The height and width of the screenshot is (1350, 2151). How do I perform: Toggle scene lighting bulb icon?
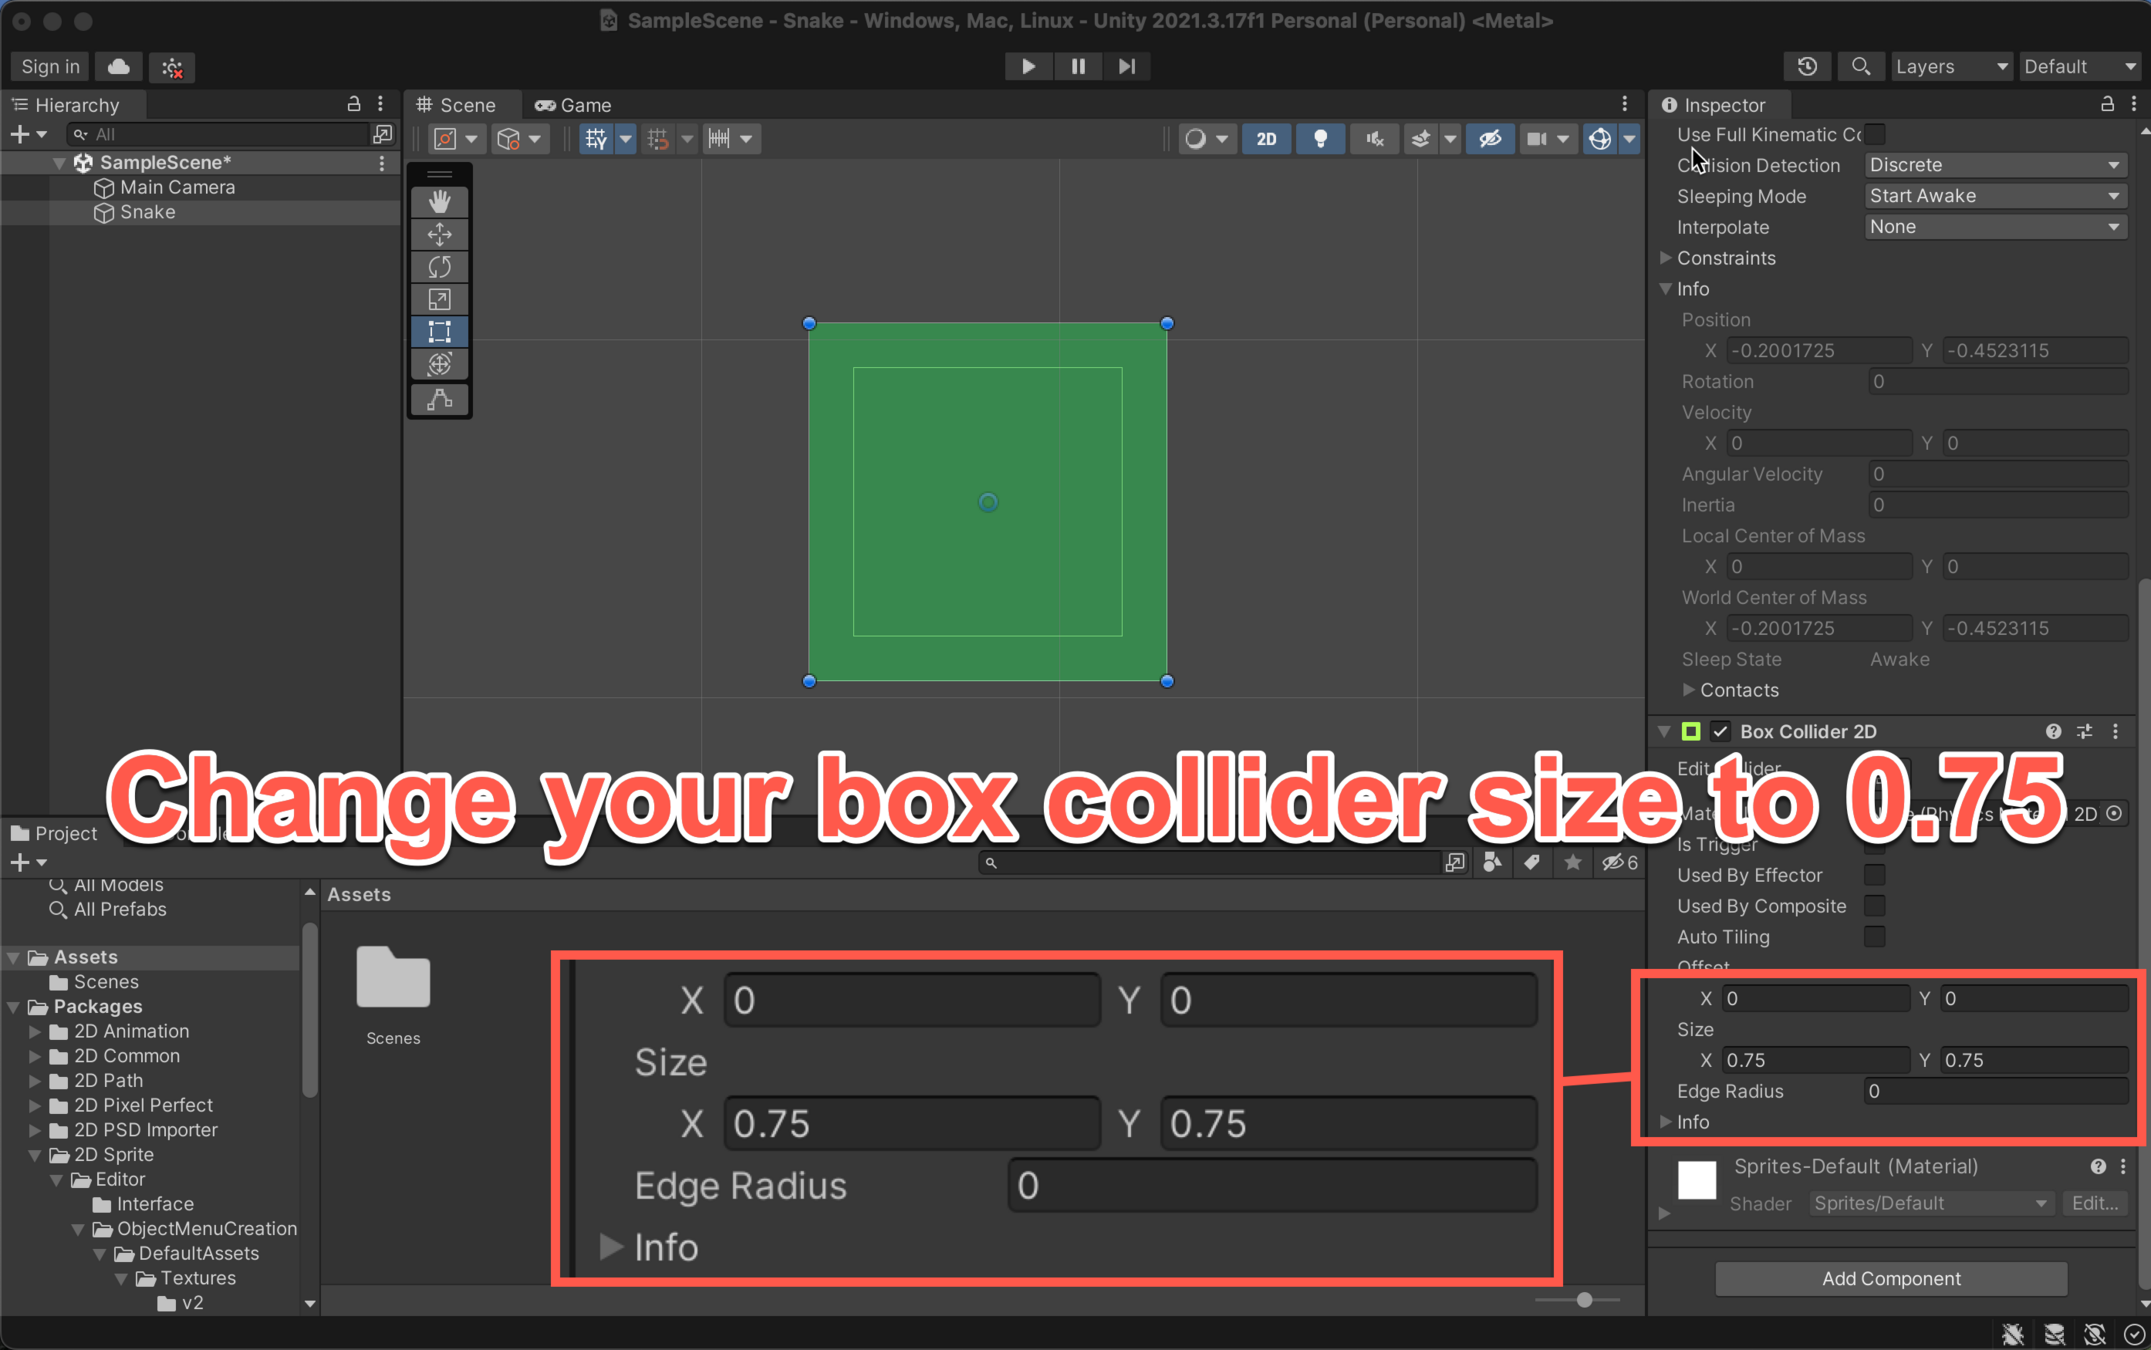(x=1320, y=139)
